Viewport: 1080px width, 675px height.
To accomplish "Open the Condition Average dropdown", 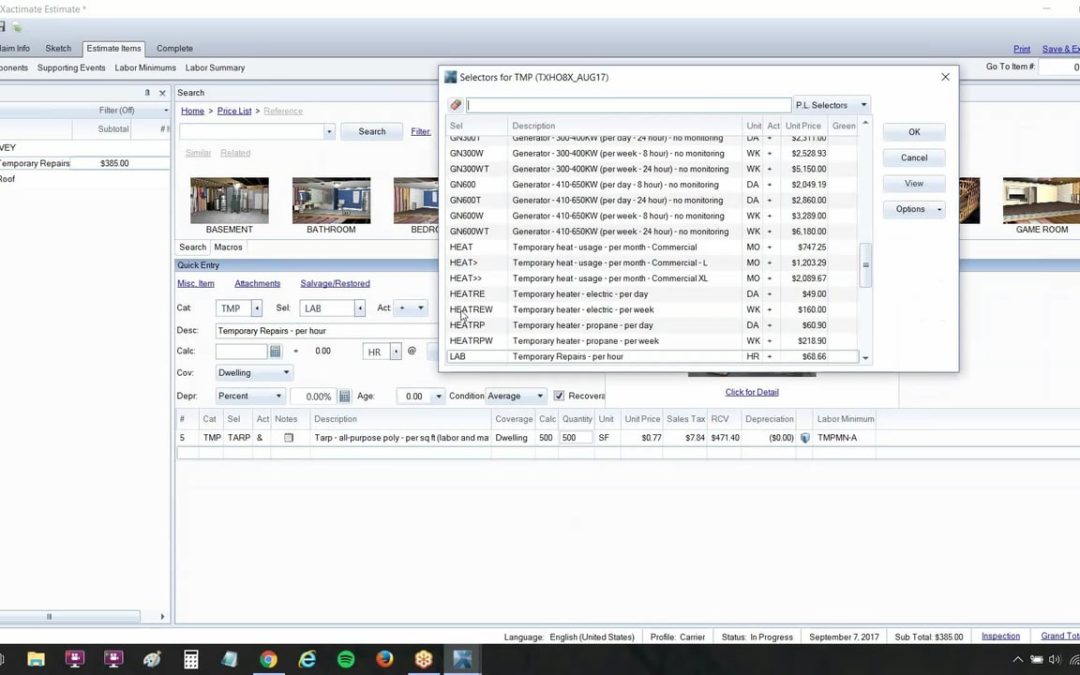I will coord(539,396).
